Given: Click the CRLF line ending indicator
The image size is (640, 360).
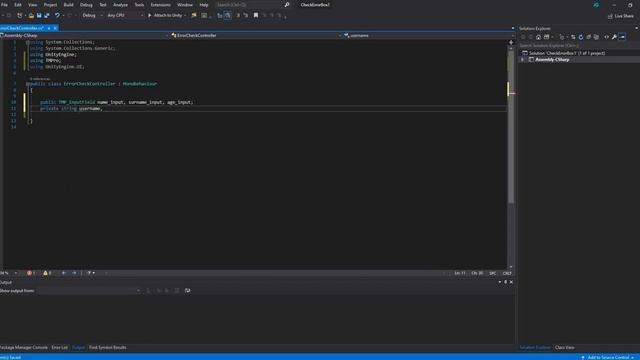Looking at the screenshot, I should click(x=507, y=273).
